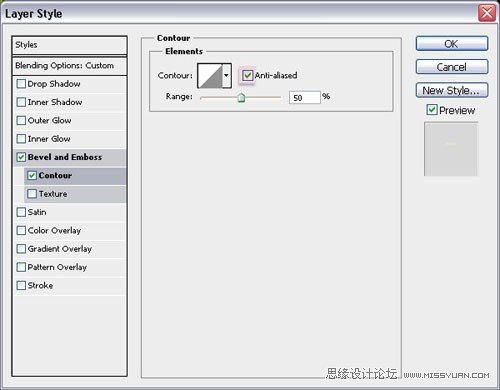The width and height of the screenshot is (500, 390).
Task: Select the Texture sub-item label
Action: [53, 194]
